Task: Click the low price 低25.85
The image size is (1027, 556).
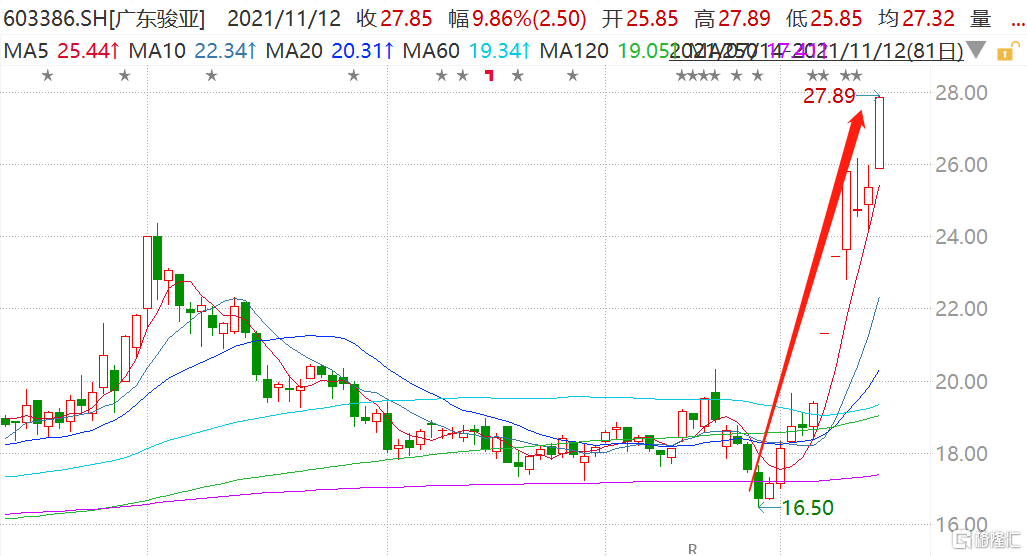Action: 824,18
